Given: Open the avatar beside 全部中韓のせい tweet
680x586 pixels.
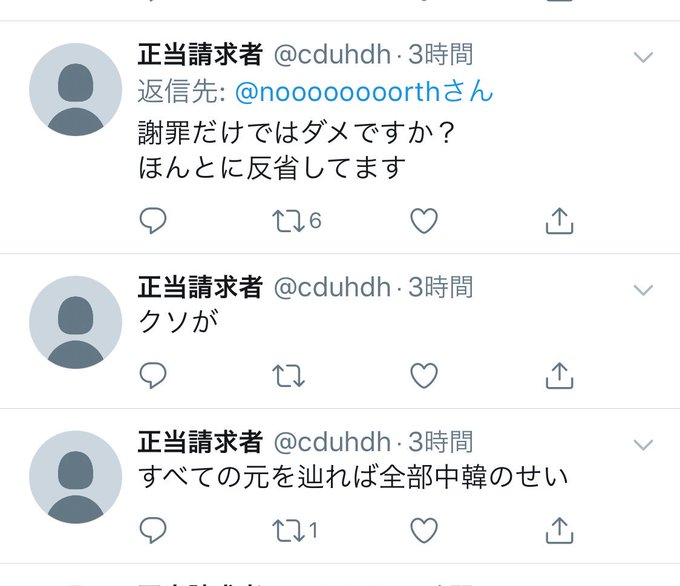Looking at the screenshot, I should (x=75, y=477).
